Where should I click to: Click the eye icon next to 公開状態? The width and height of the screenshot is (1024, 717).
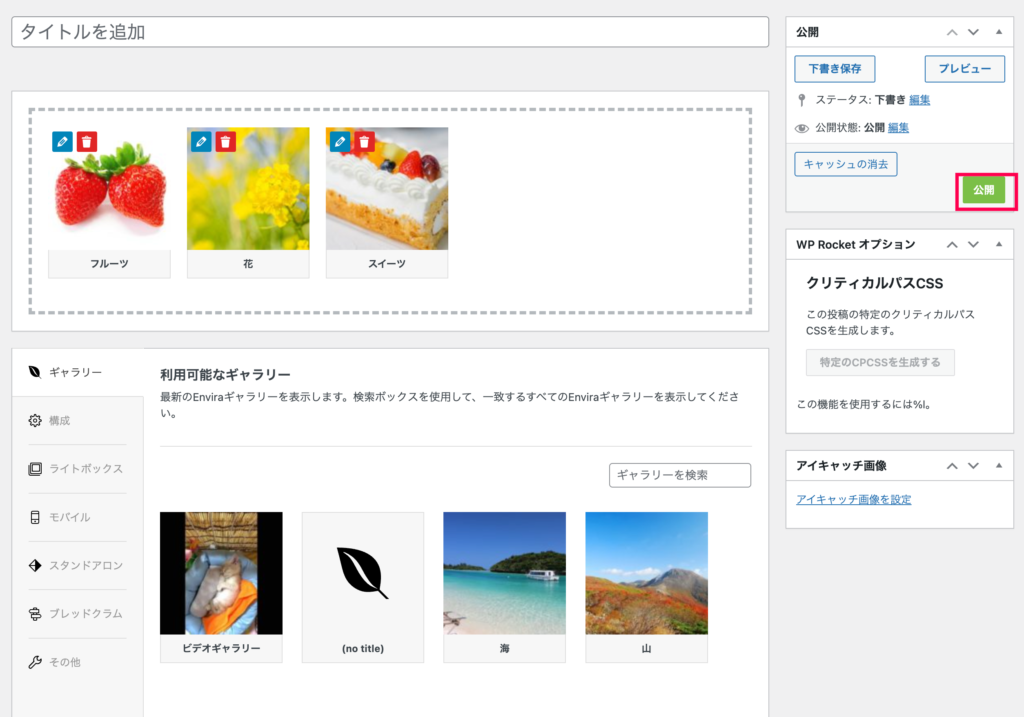tap(802, 128)
